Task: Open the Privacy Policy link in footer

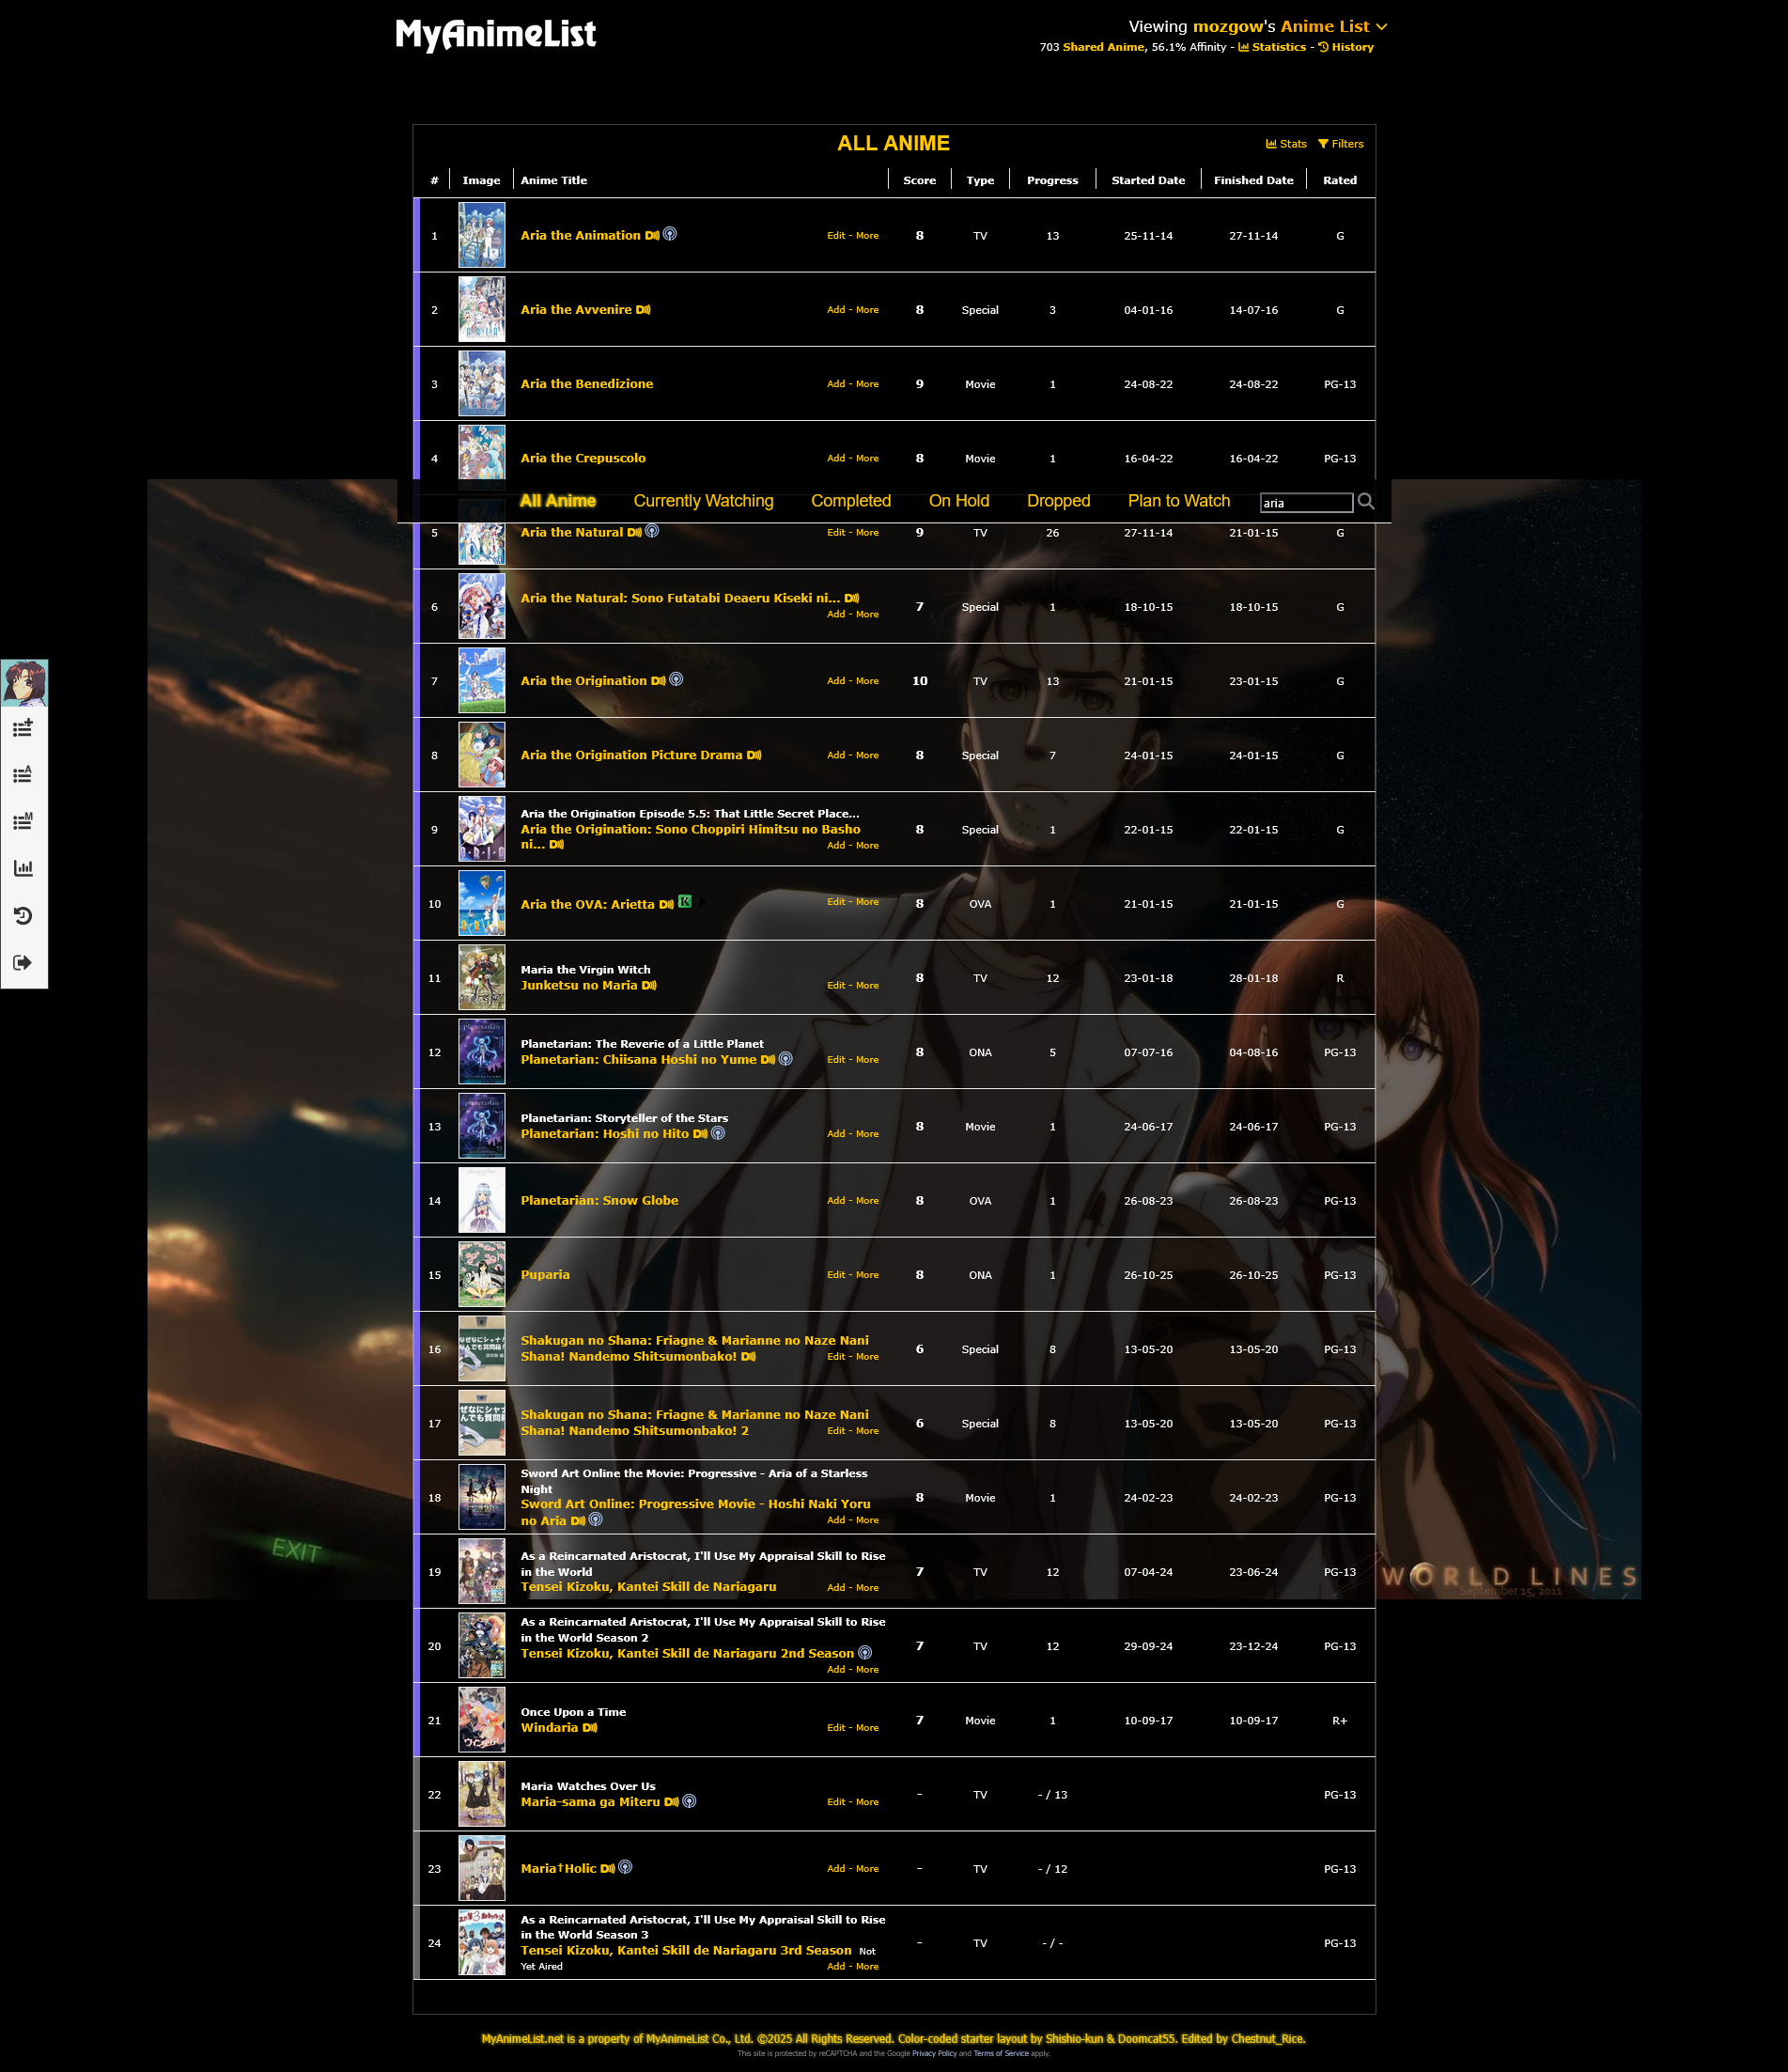Action: pos(934,2054)
